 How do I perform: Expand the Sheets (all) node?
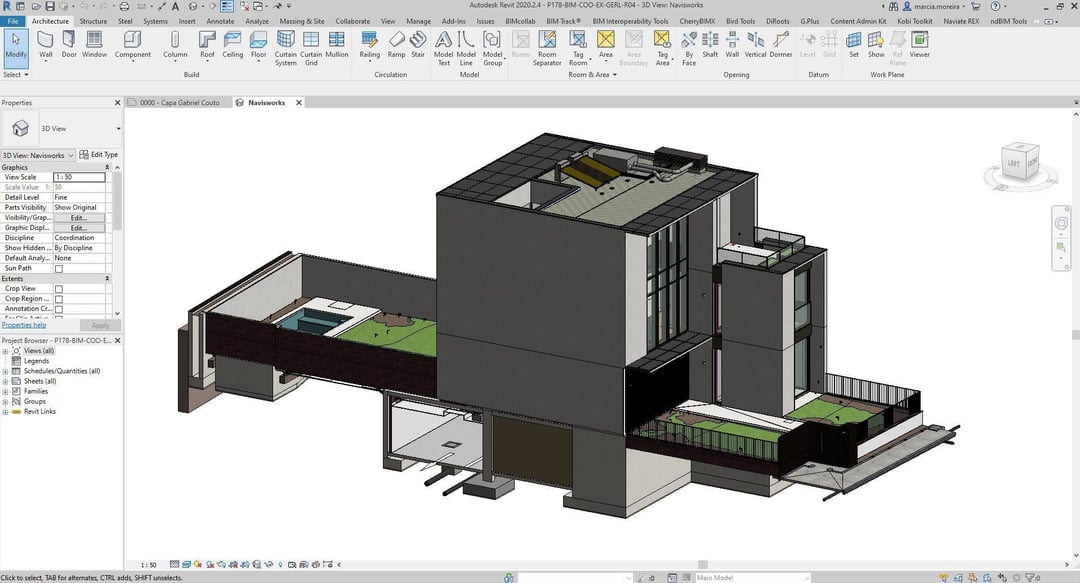pos(6,382)
